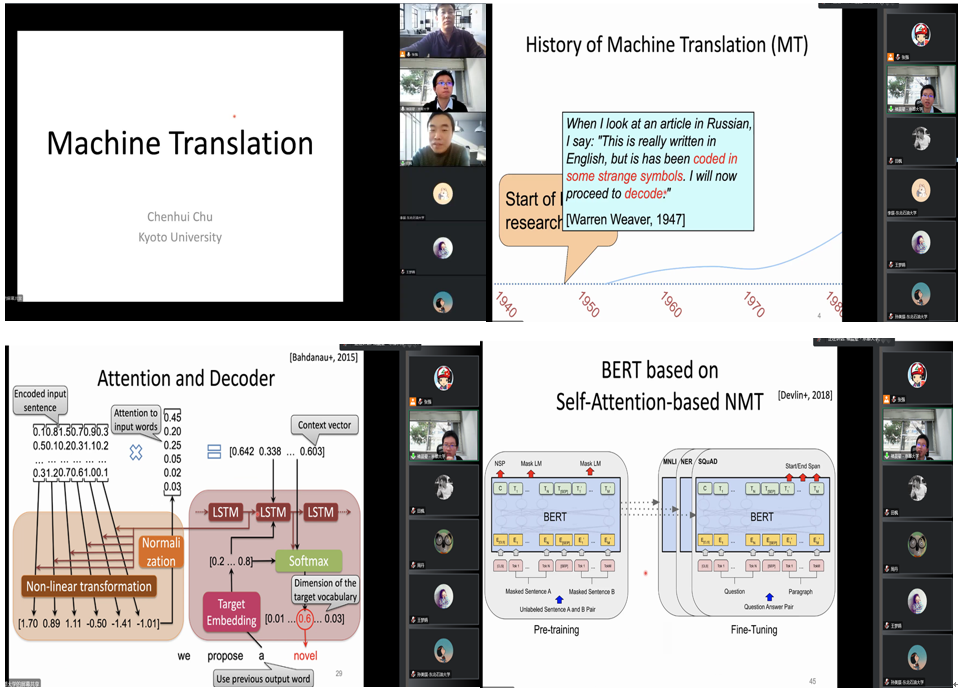Select red-cap avatar beside the Attention and Decoder slide
This screenshot has width=958, height=694.
click(444, 377)
